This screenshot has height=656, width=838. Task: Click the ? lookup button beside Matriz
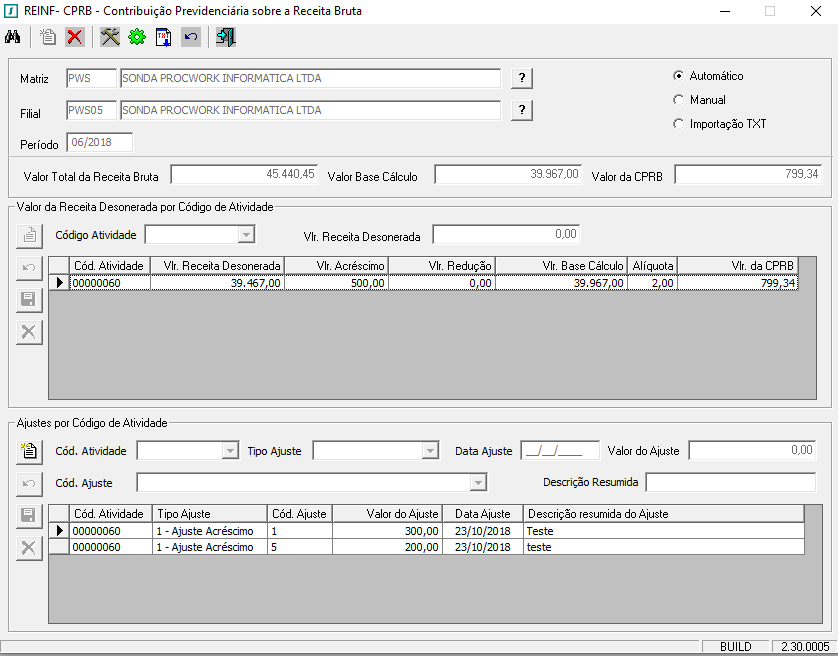(x=521, y=79)
